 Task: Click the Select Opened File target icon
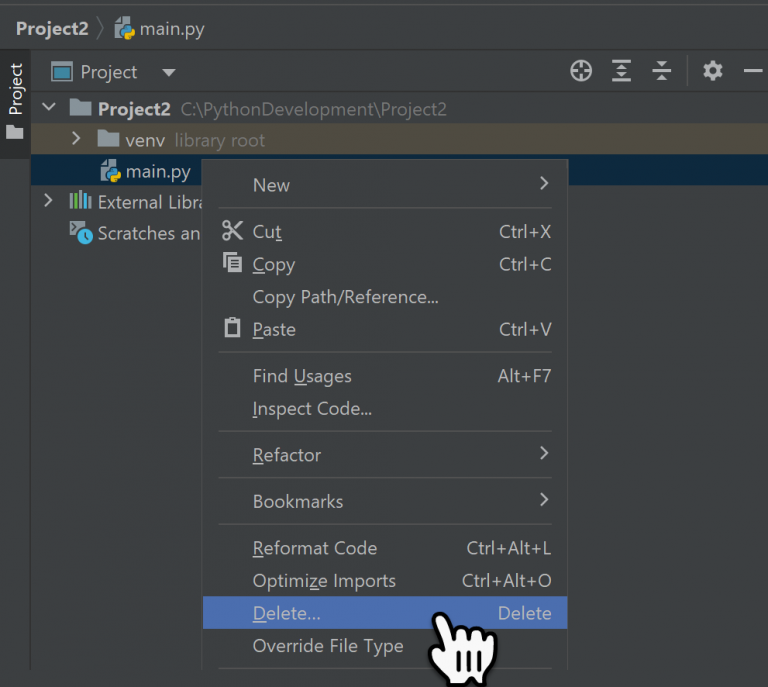click(x=581, y=71)
